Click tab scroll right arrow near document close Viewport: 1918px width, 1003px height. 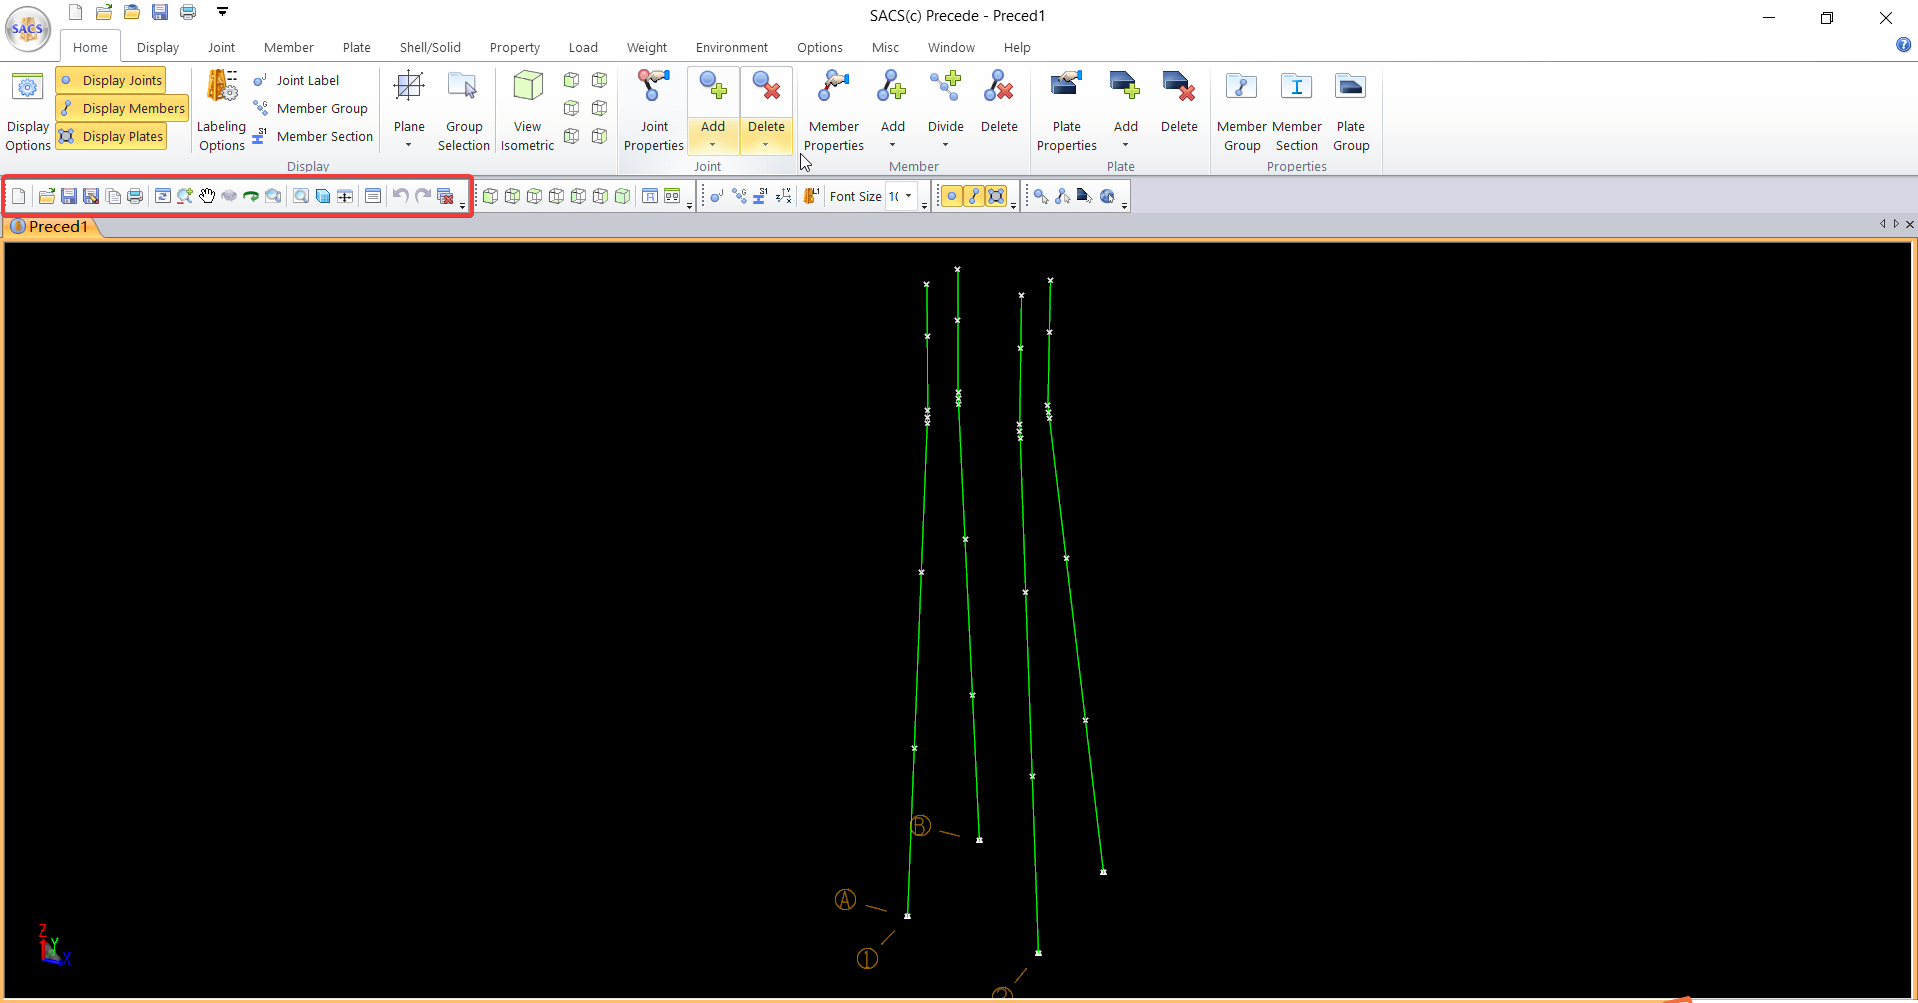[1895, 224]
